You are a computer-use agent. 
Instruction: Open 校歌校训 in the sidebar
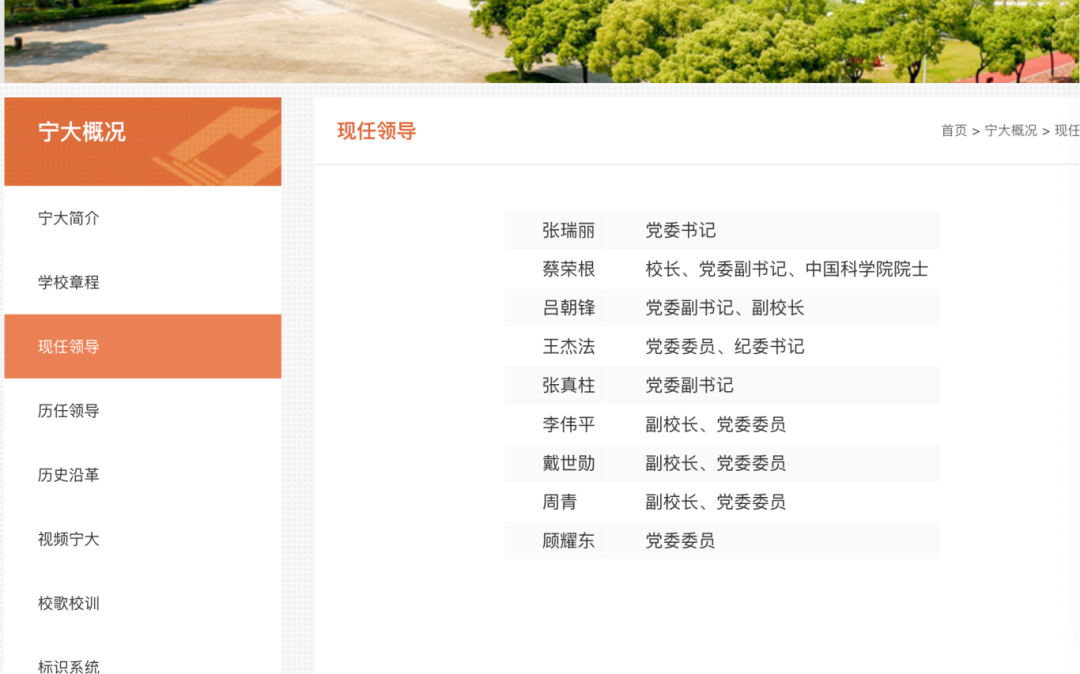click(x=69, y=603)
